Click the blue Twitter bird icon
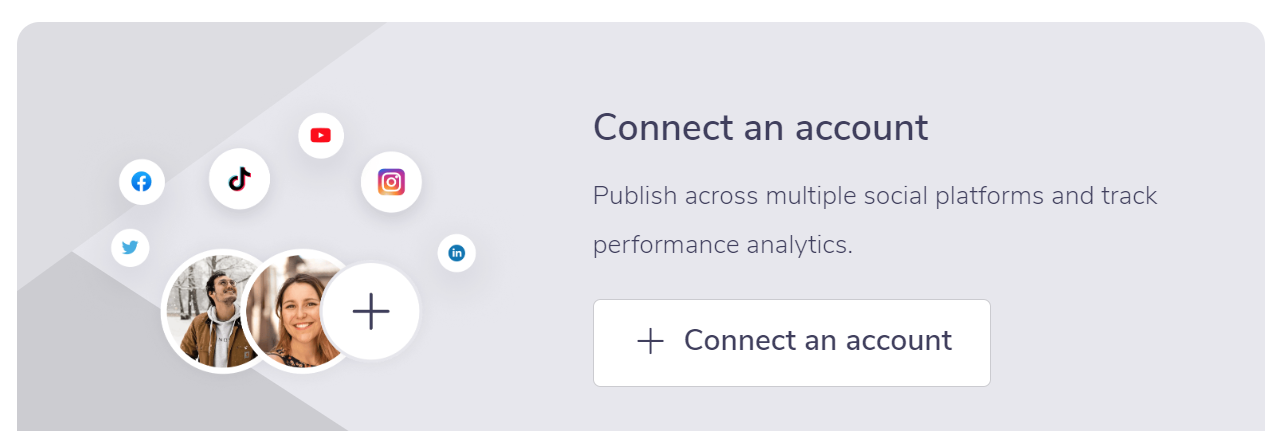Viewport: 1288px width, 431px height. 130,247
